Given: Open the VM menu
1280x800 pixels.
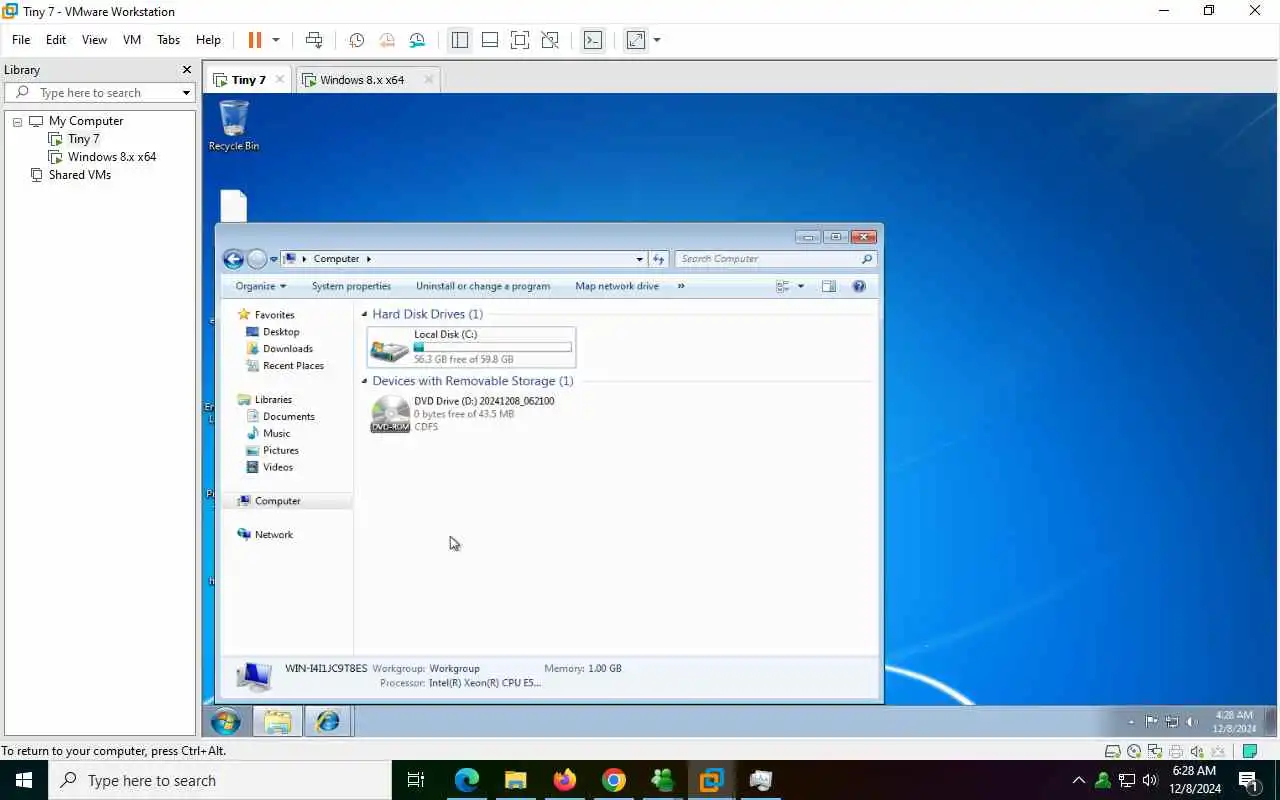Looking at the screenshot, I should coord(132,40).
